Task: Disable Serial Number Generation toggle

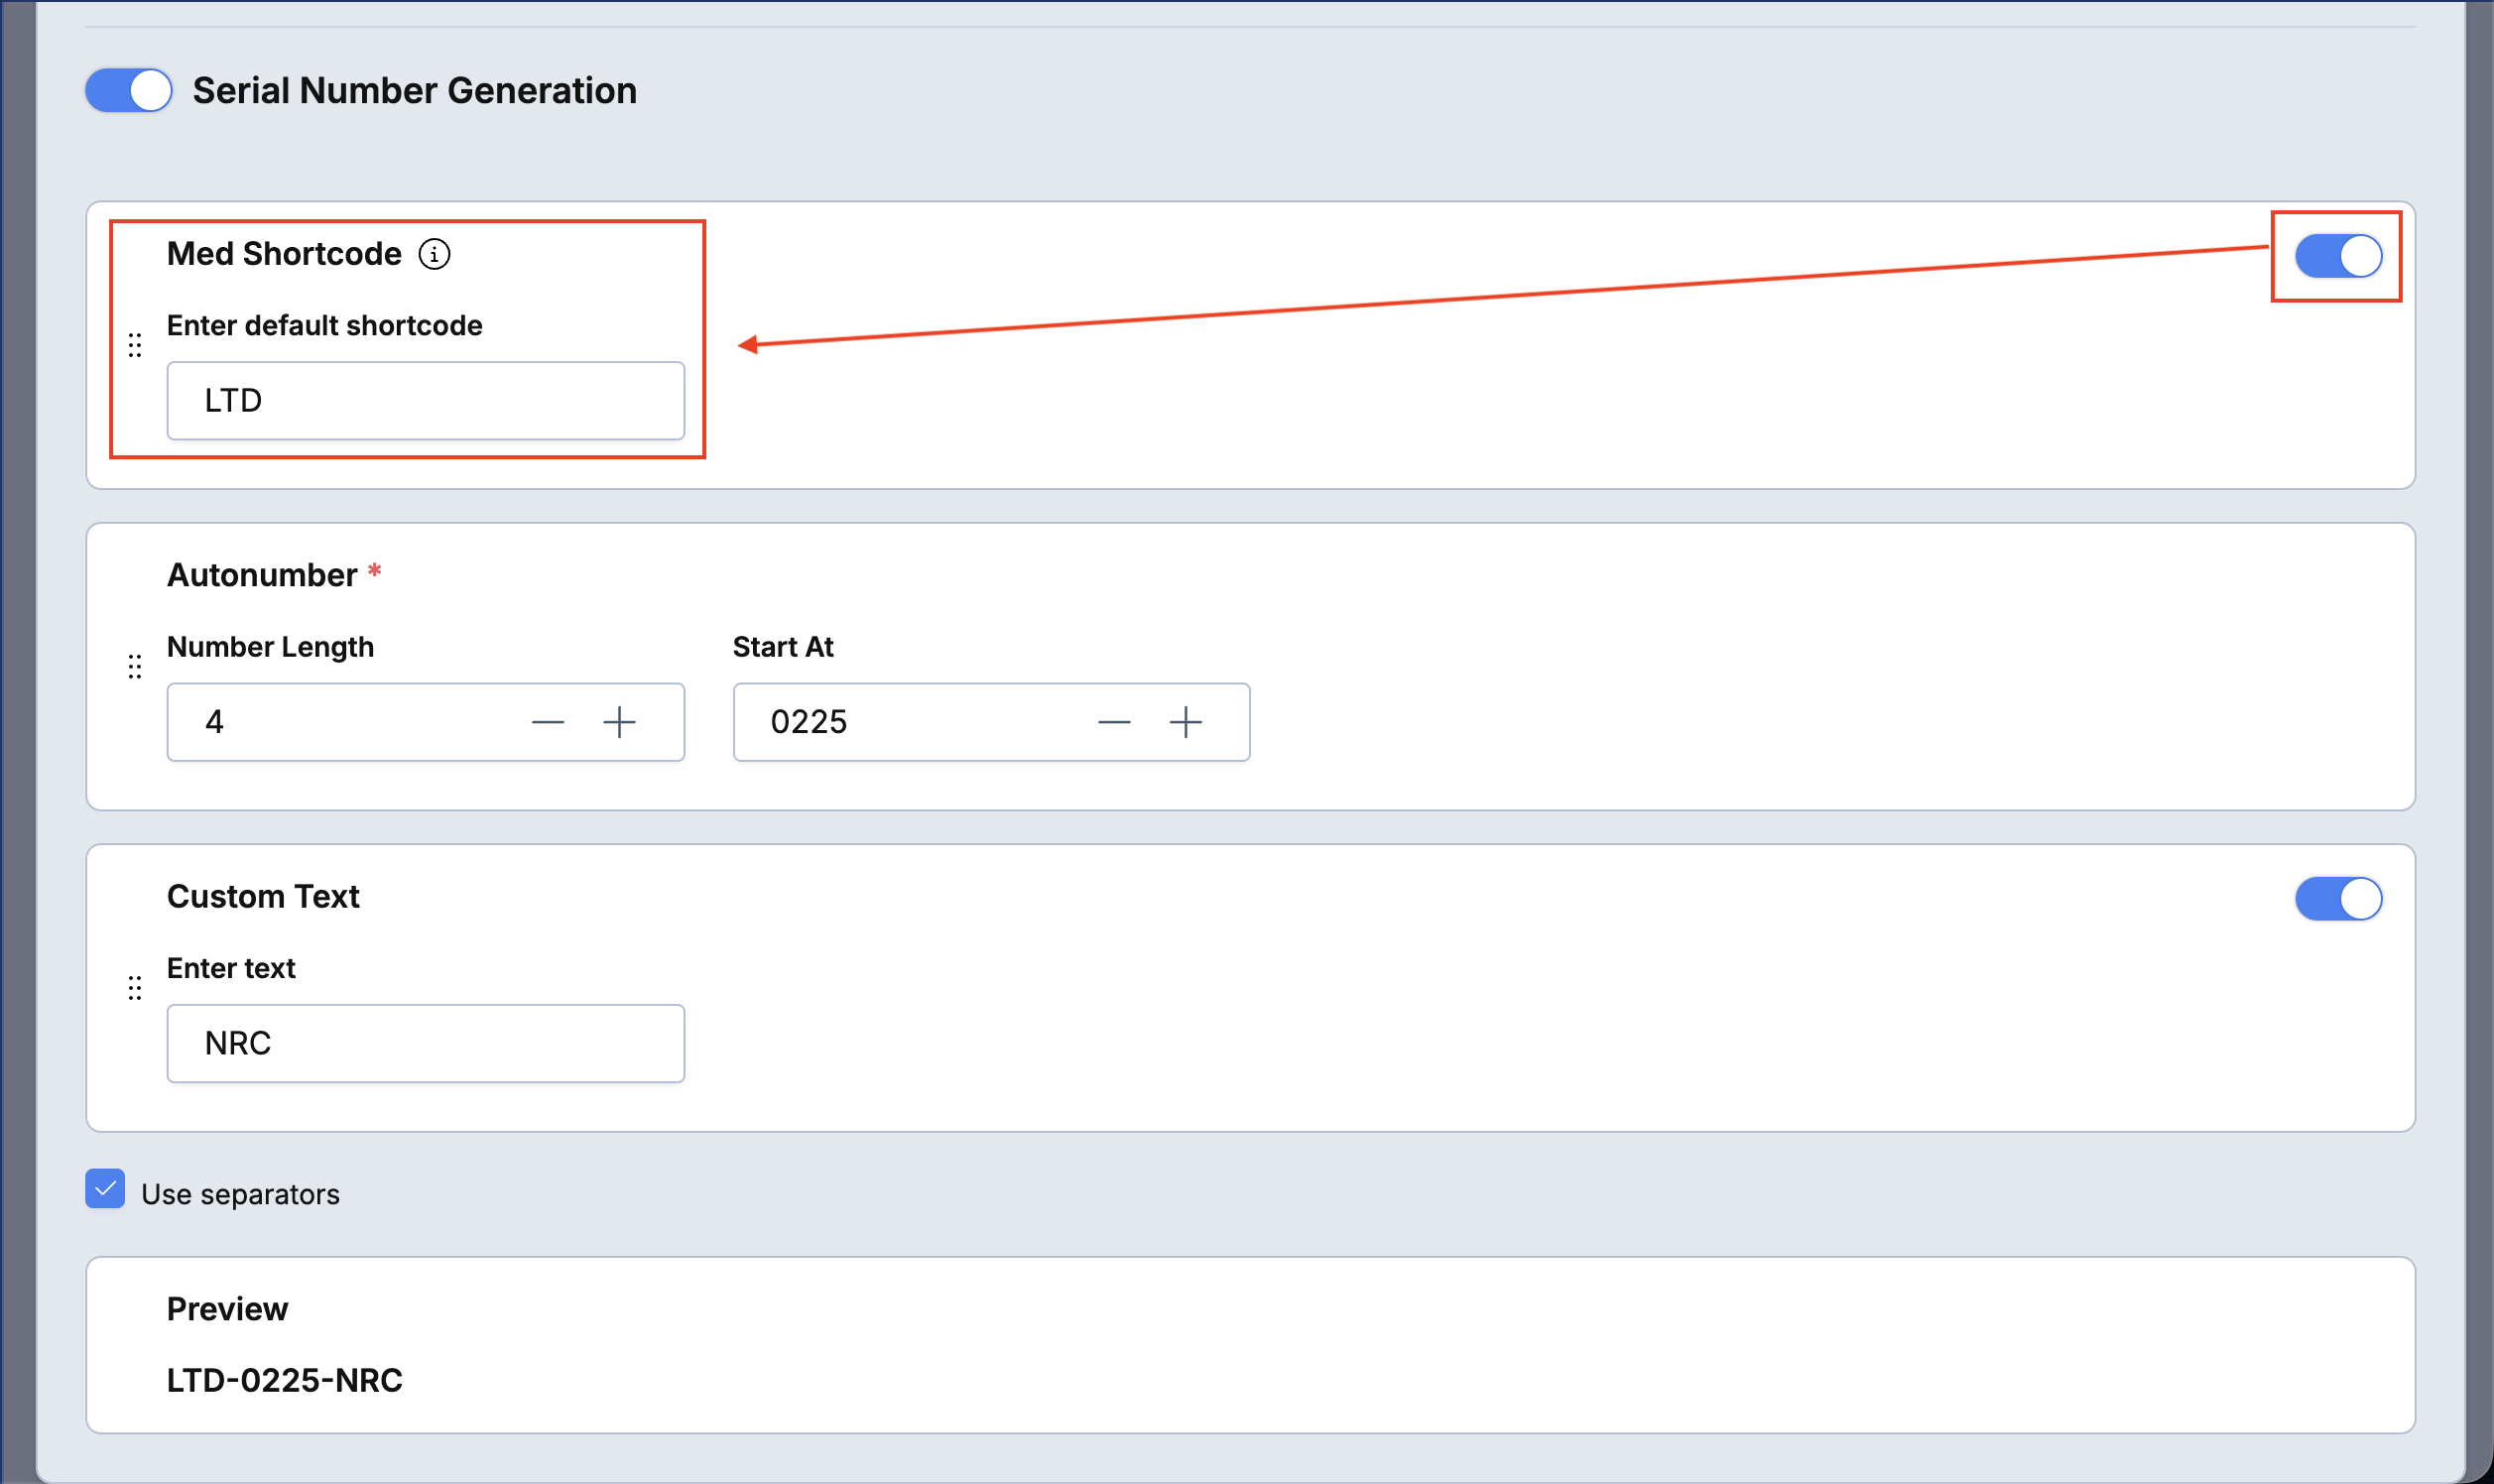Action: click(129, 91)
